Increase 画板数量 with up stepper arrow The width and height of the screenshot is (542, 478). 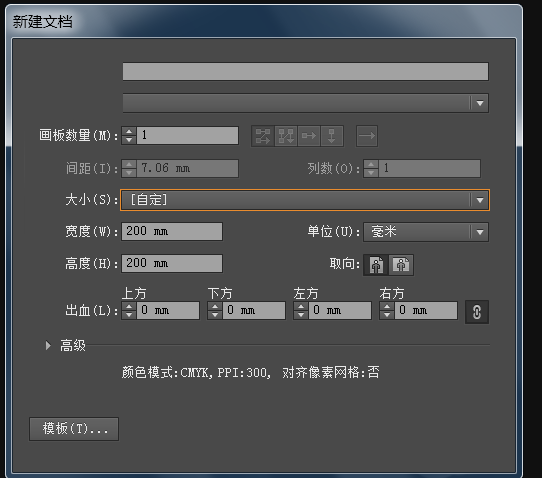[129, 131]
